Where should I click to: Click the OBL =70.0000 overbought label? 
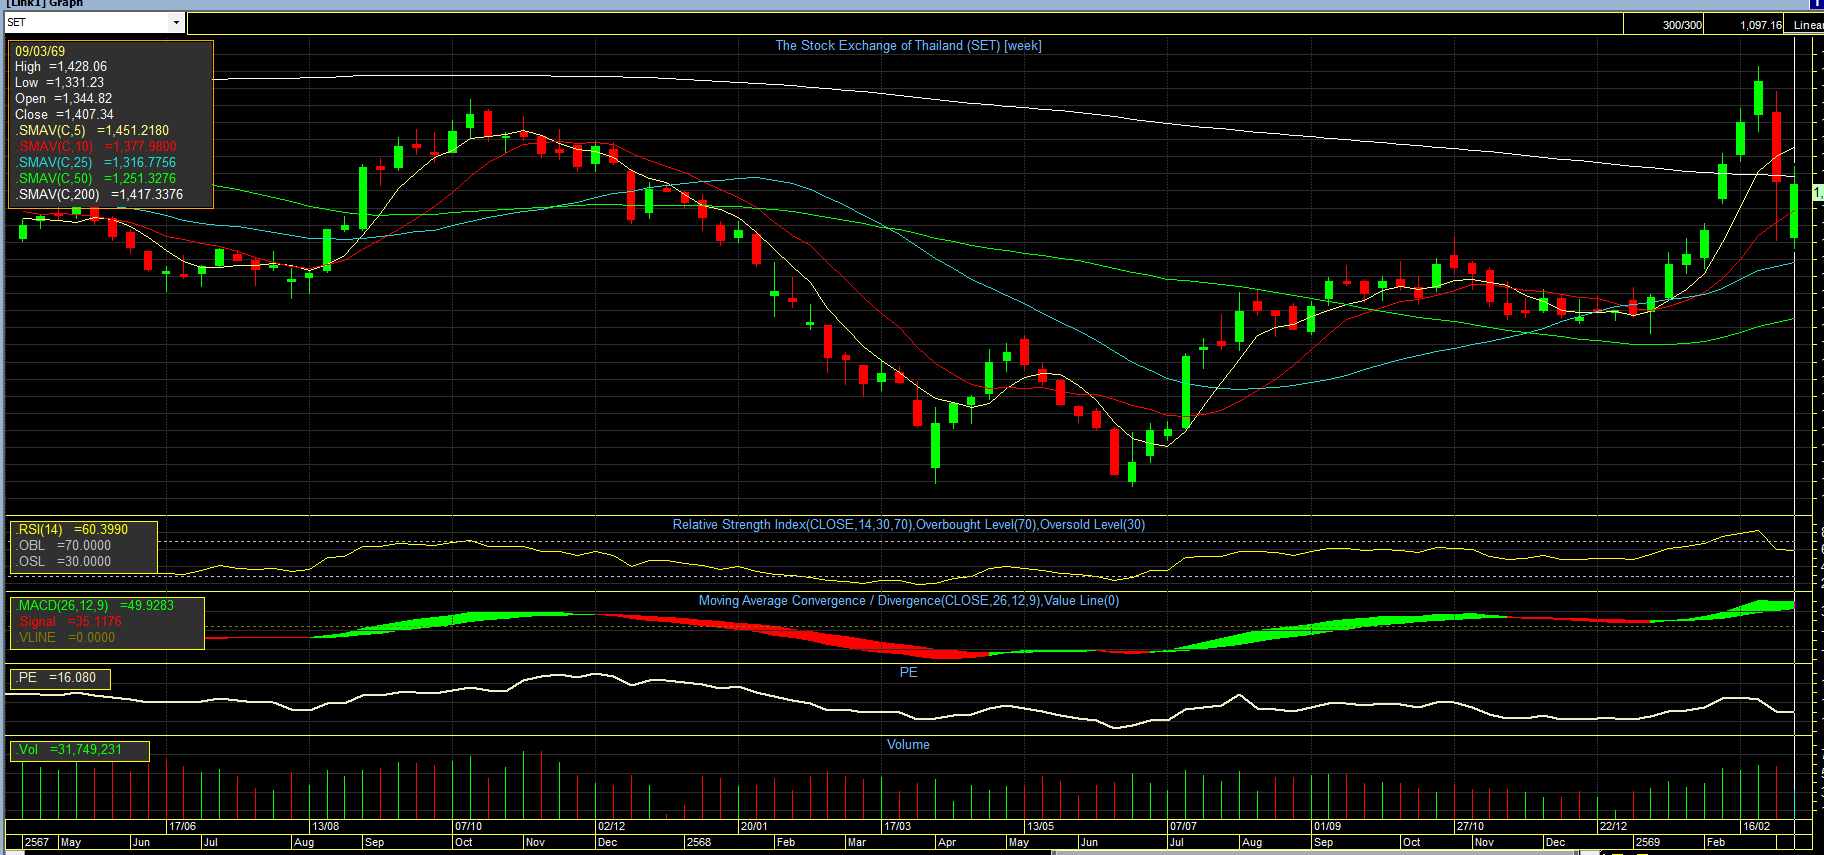coord(64,546)
